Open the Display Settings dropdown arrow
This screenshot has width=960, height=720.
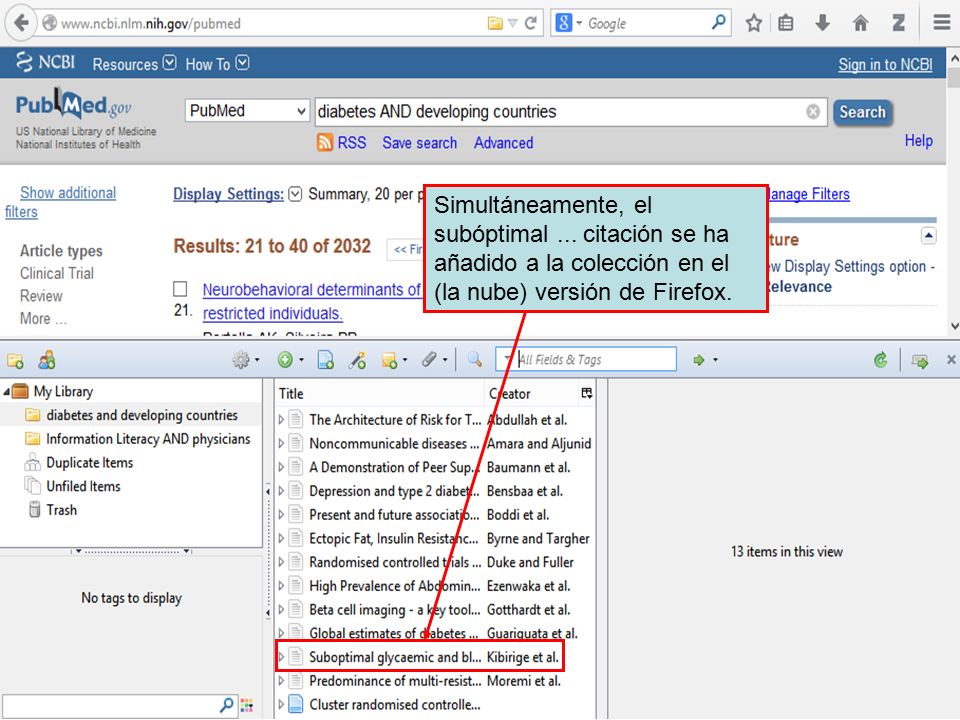295,194
